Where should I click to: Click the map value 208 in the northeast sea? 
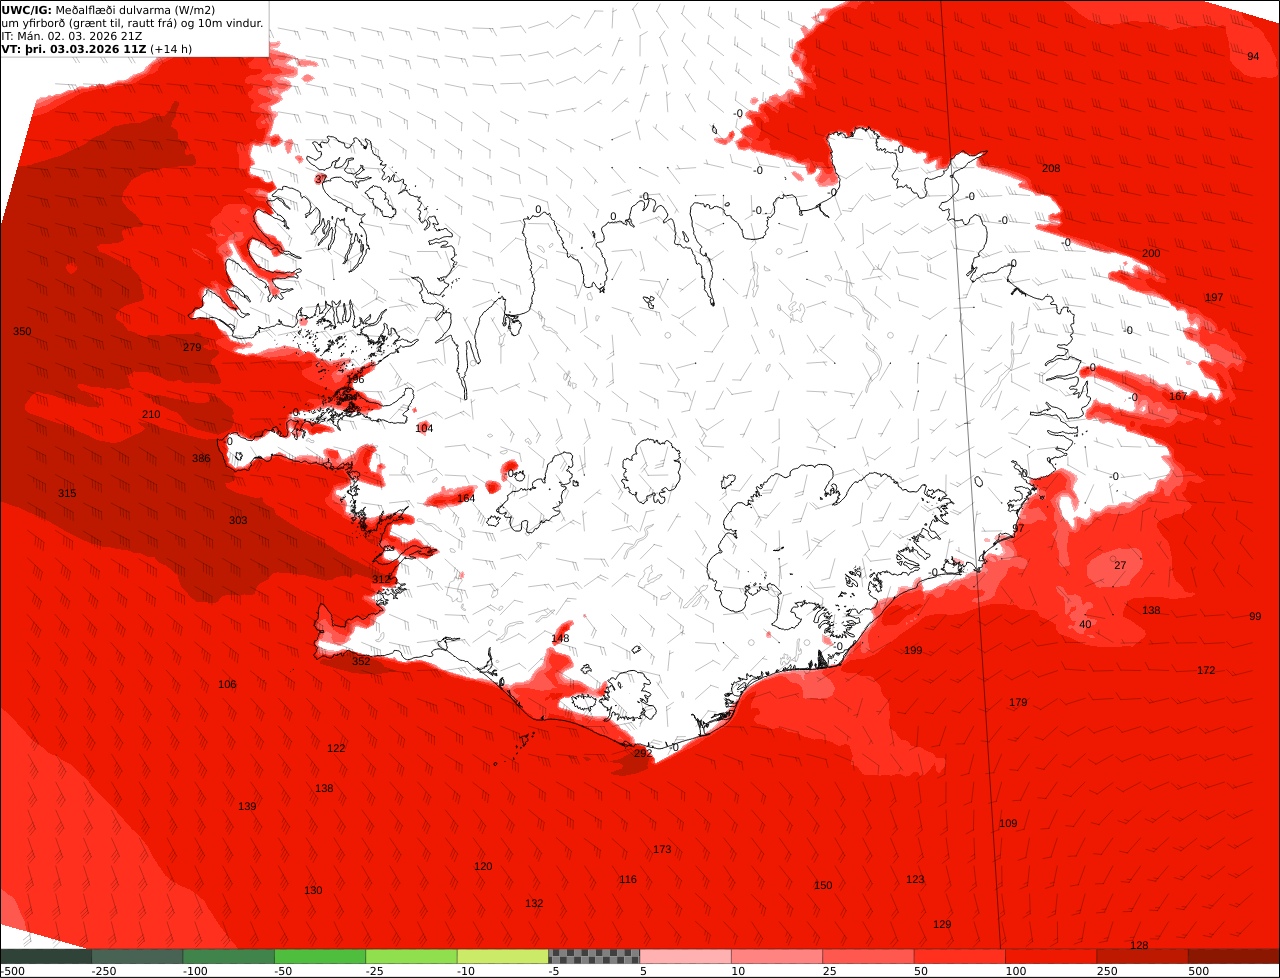(1051, 168)
